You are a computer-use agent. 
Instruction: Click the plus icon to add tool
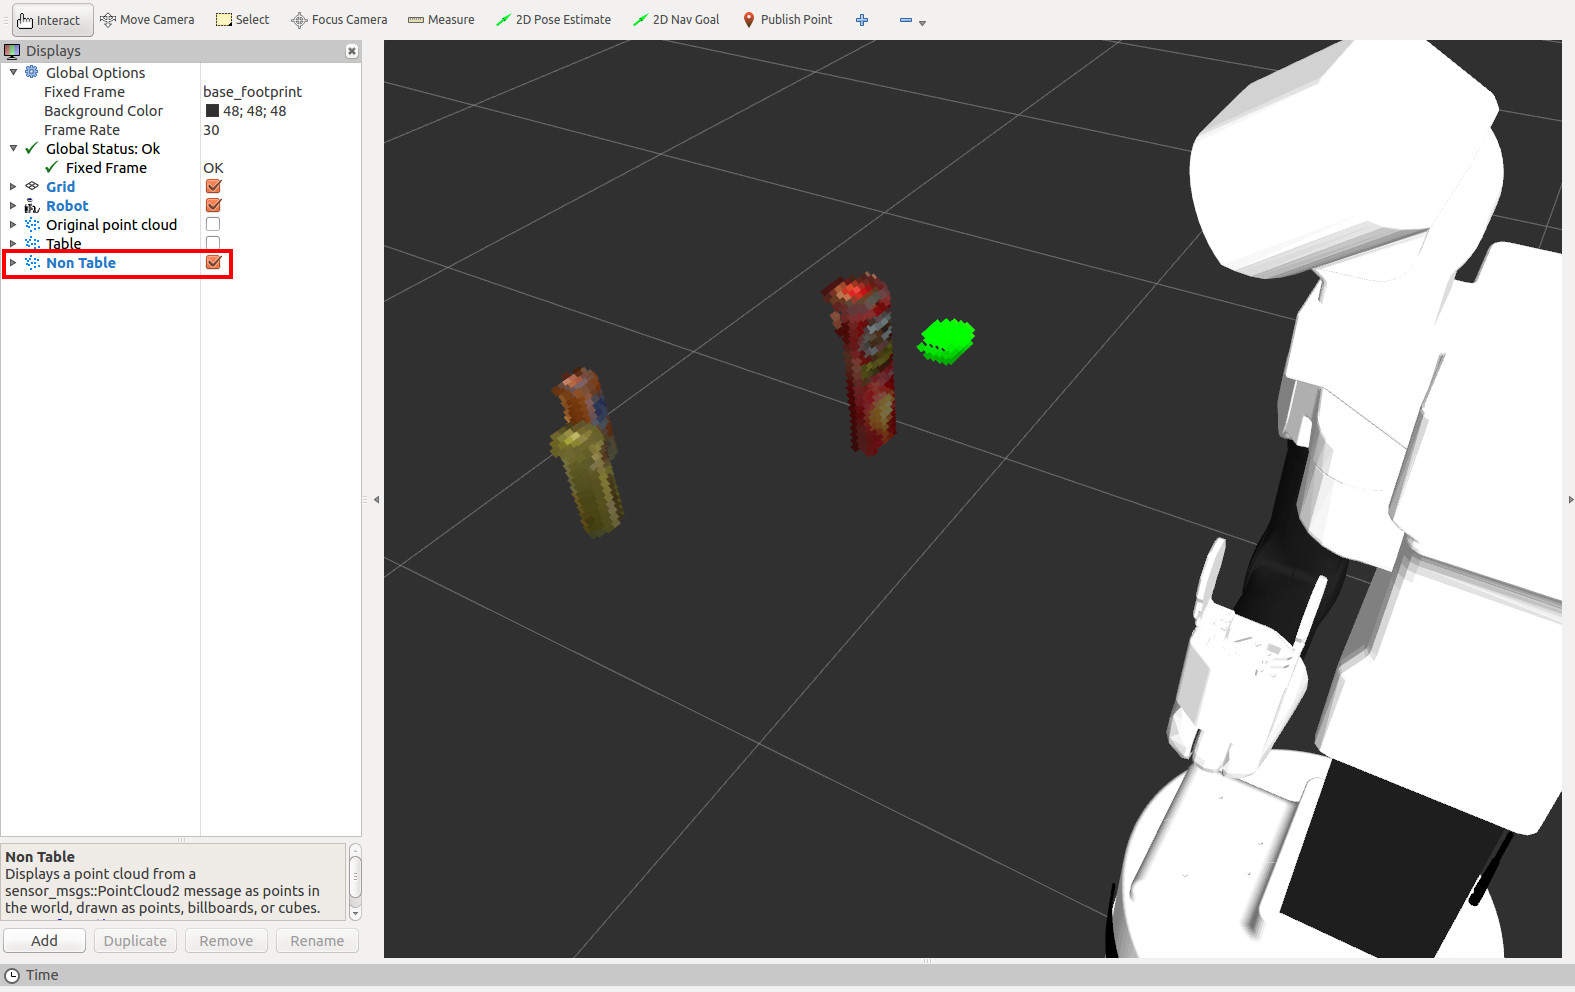pyautogui.click(x=862, y=20)
